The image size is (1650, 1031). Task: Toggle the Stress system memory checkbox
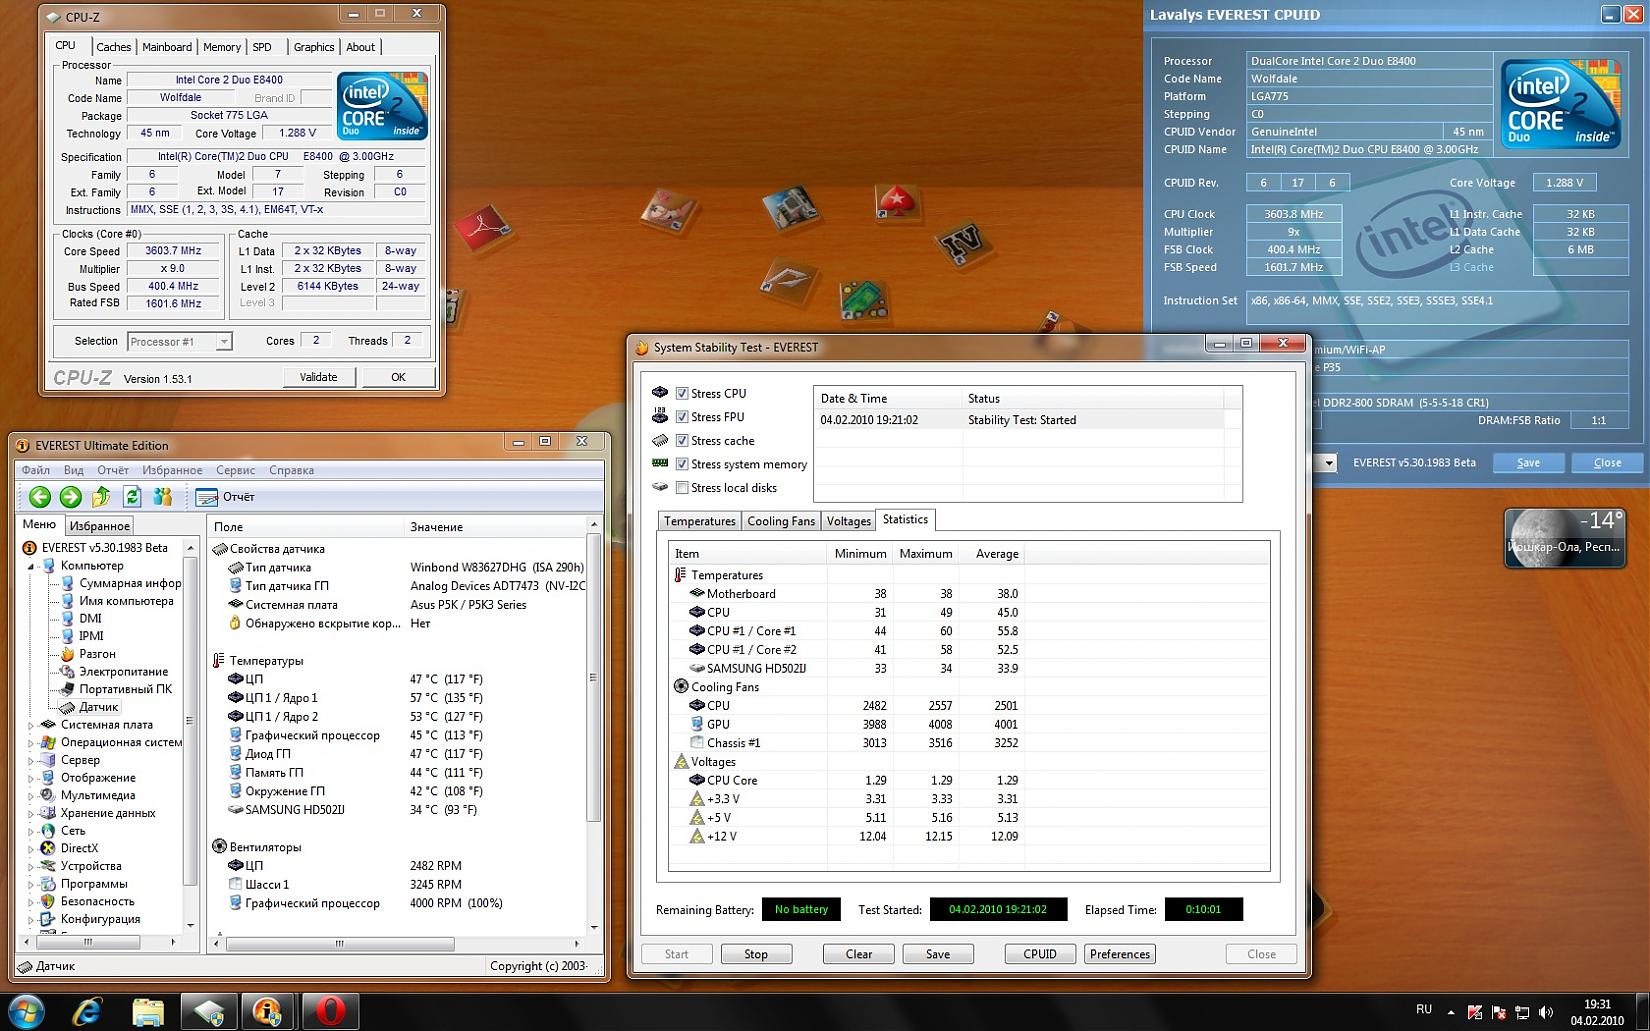[x=682, y=464]
